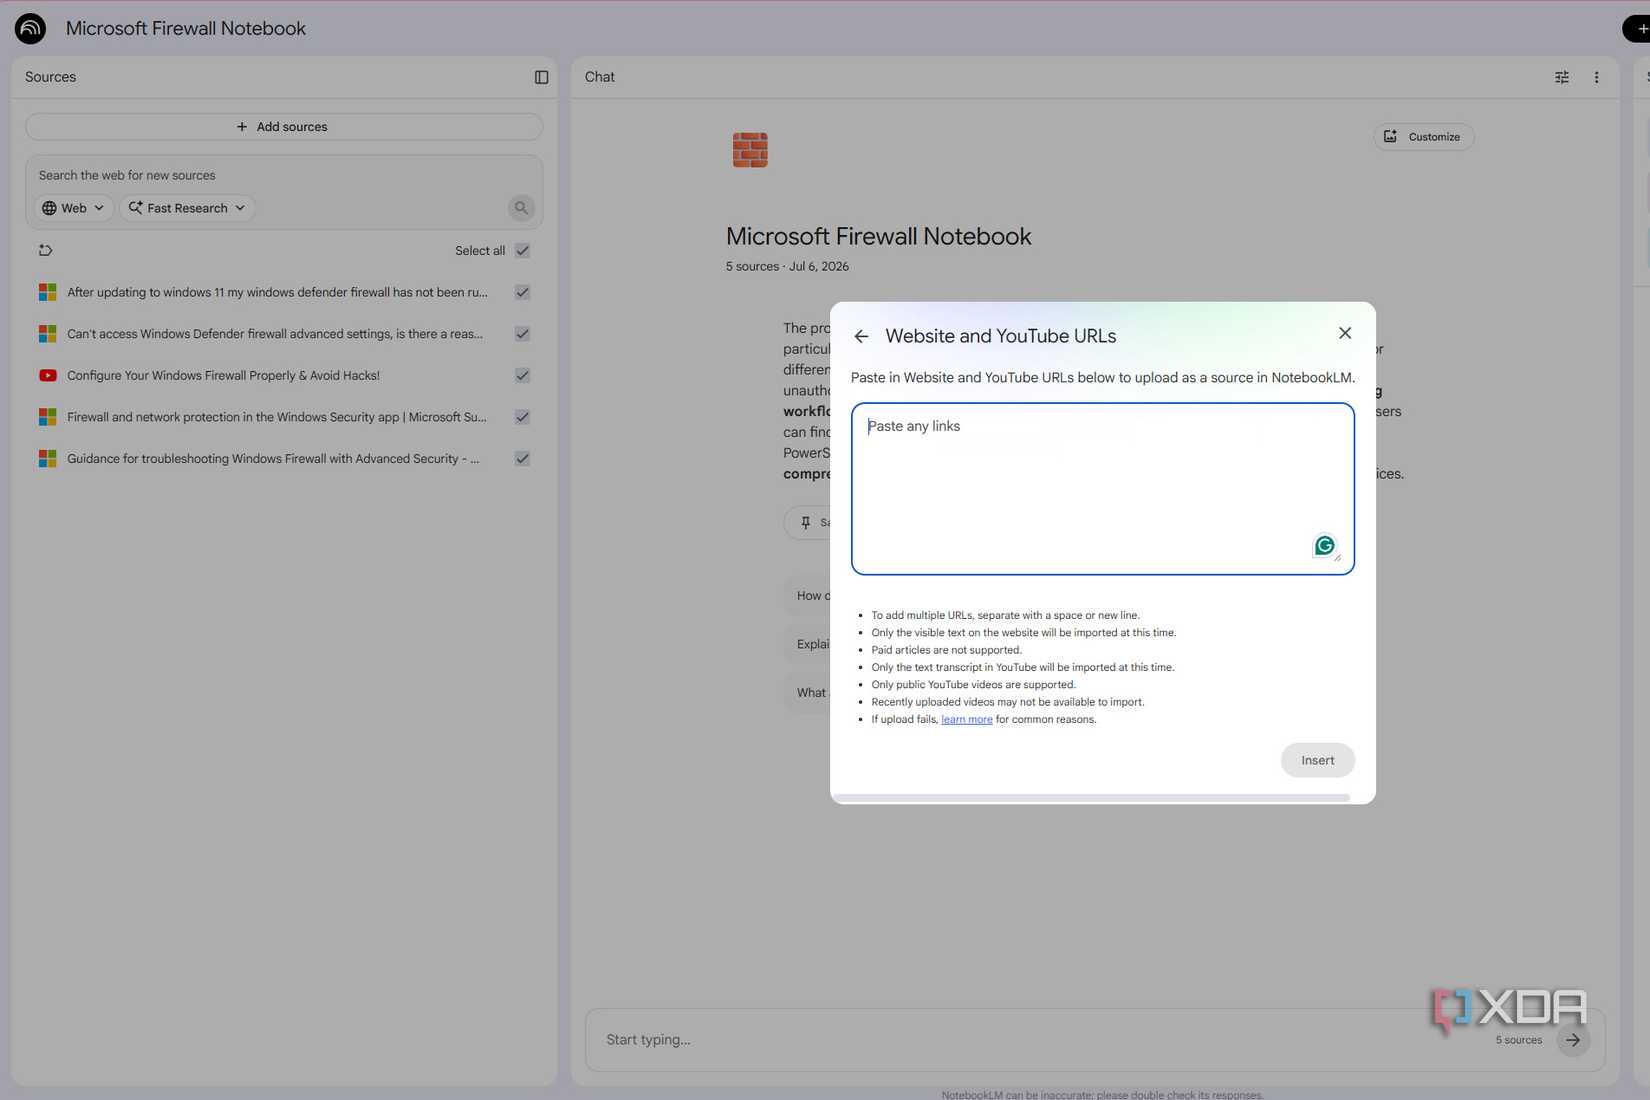Open source 'Configure Your Windows Firewall Properly & Avoid Hacks!'
Viewport: 1650px width, 1100px height.
point(223,376)
